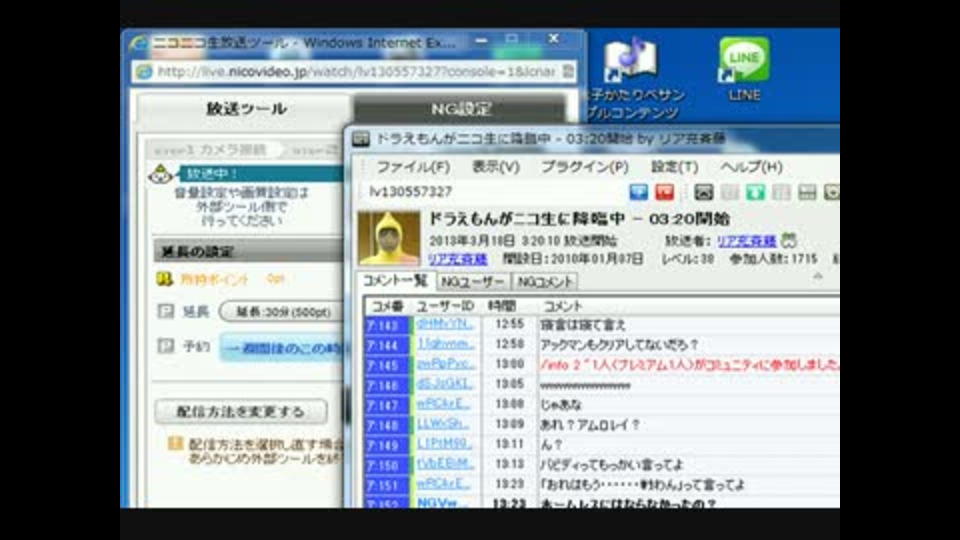Click the P icon beside 延長

(166, 311)
